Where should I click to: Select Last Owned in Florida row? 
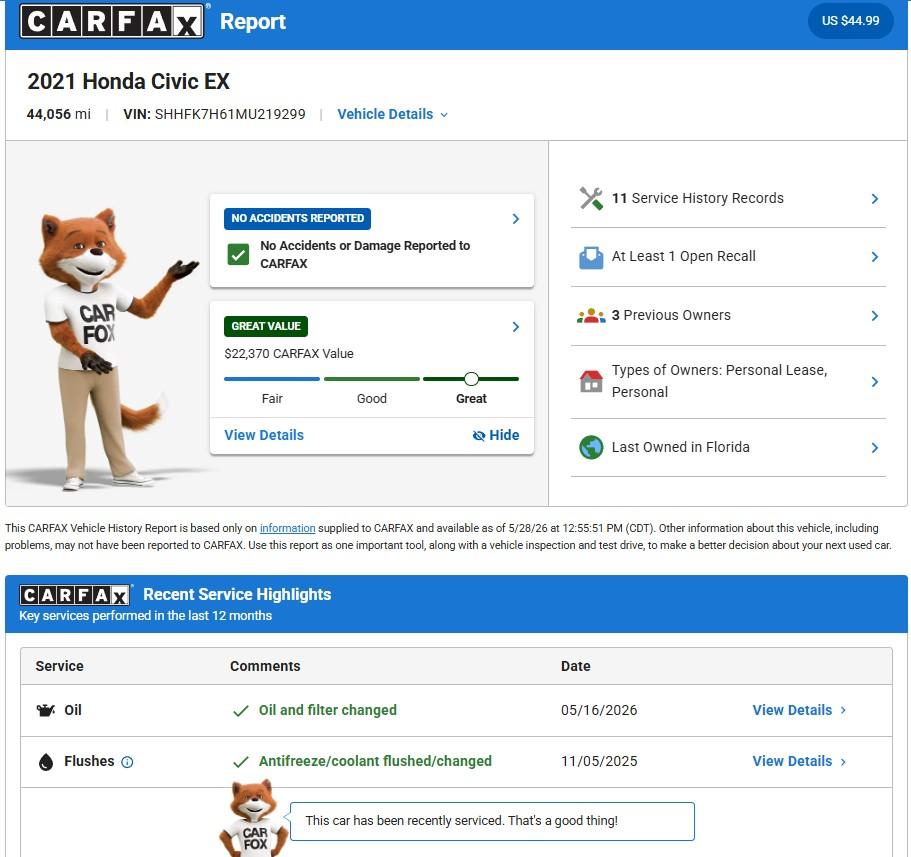pos(728,447)
